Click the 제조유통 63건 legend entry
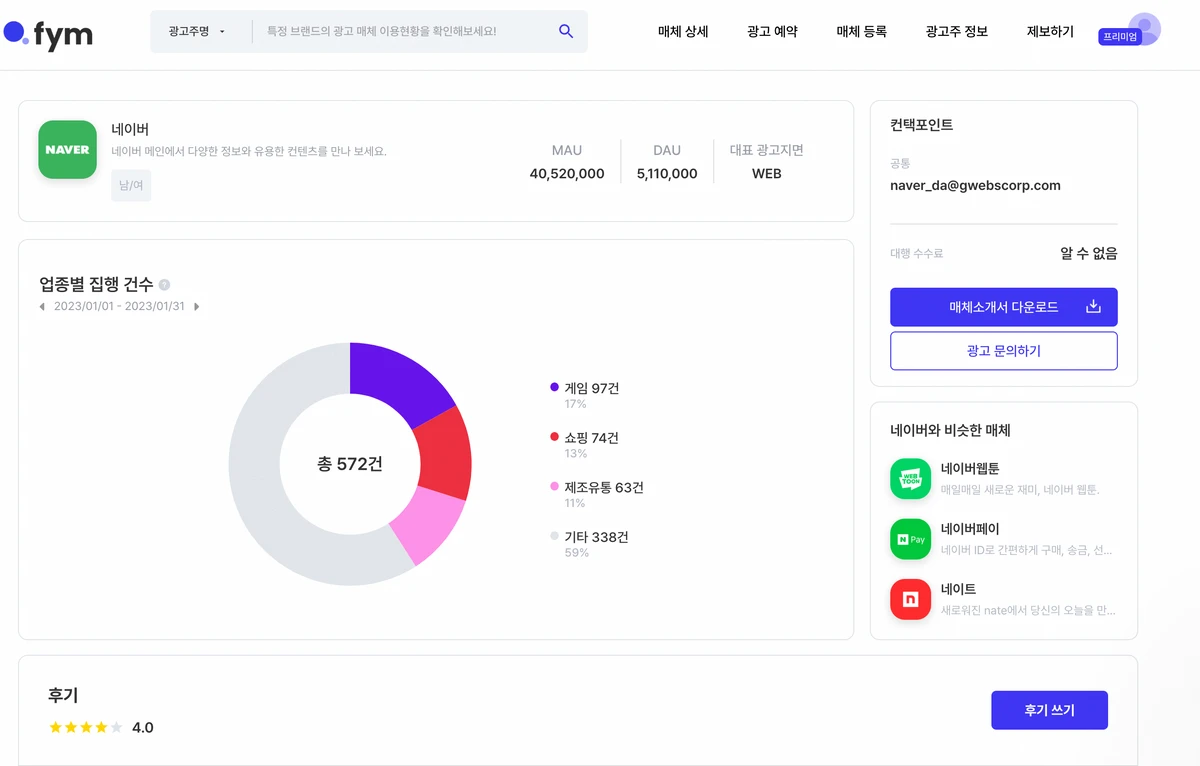This screenshot has width=1200, height=766. tap(597, 487)
